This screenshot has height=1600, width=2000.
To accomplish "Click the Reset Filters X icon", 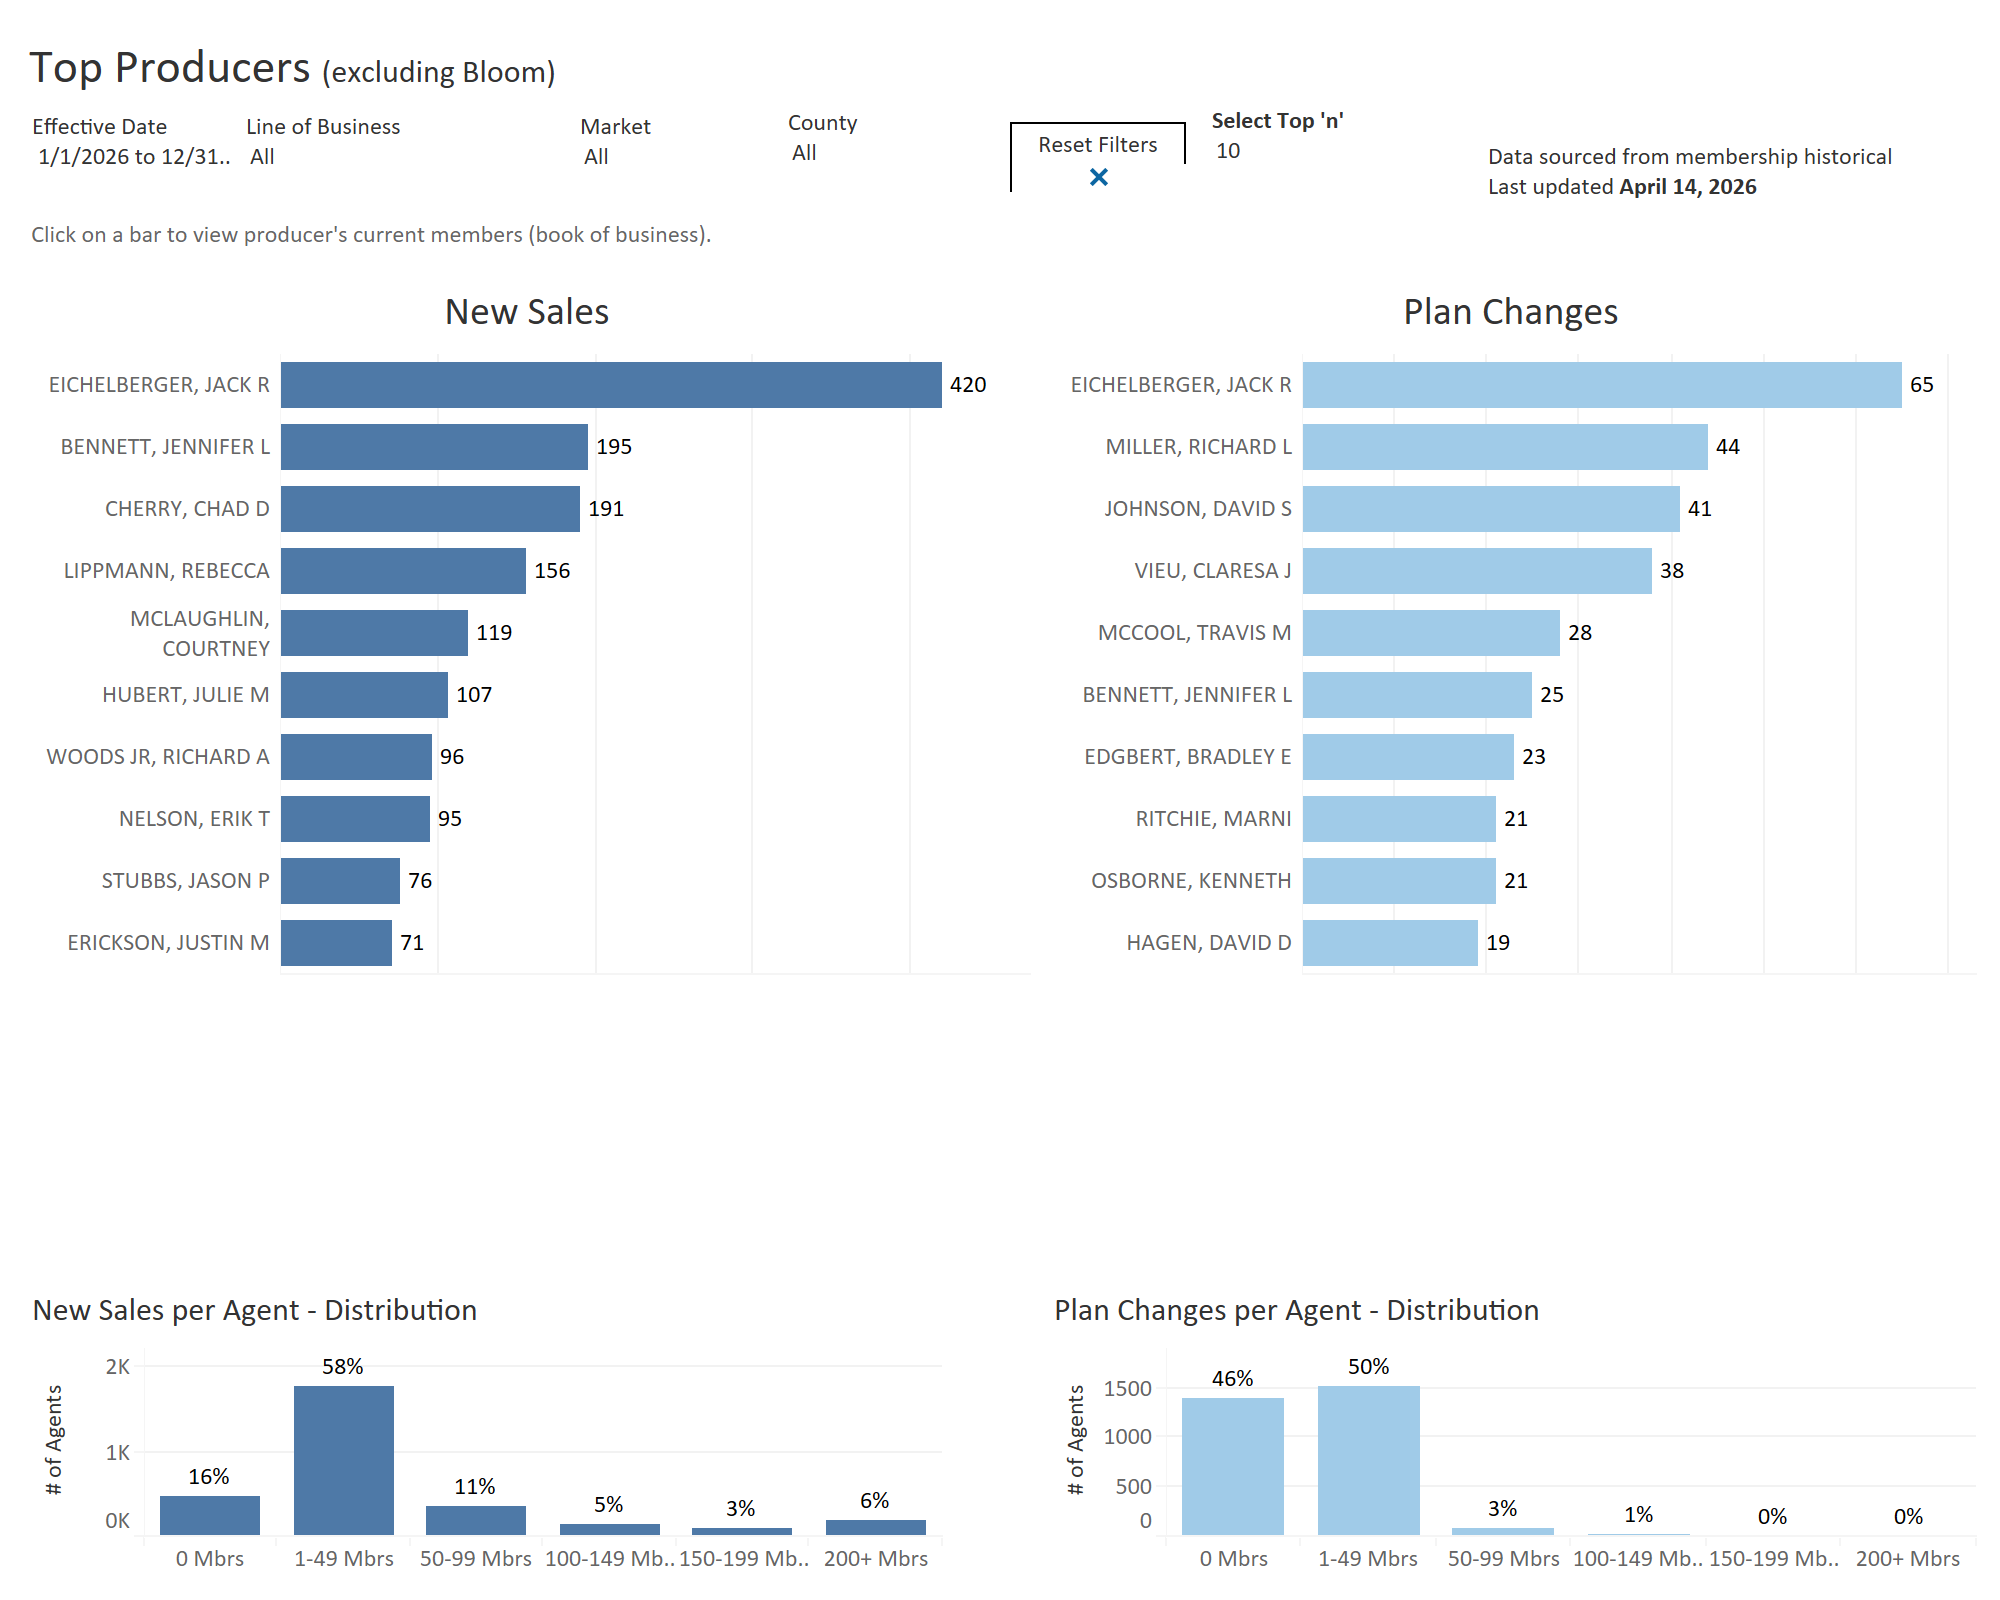I will coord(1098,177).
